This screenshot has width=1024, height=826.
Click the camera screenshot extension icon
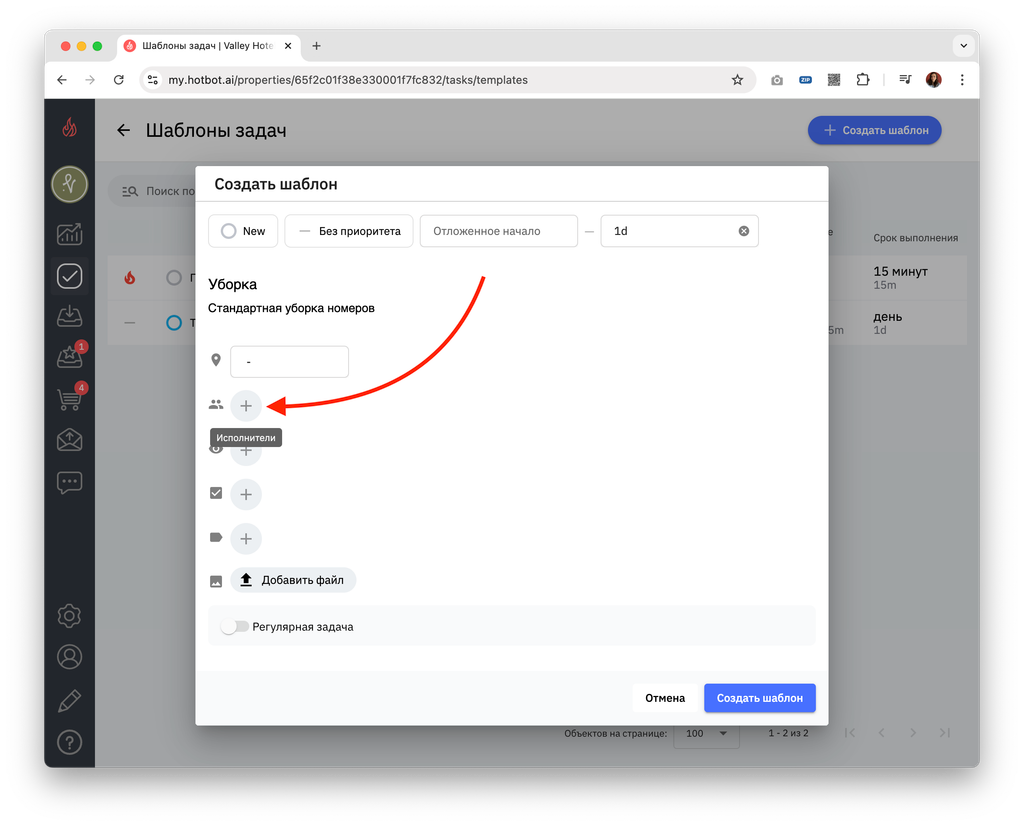pyautogui.click(x=776, y=80)
